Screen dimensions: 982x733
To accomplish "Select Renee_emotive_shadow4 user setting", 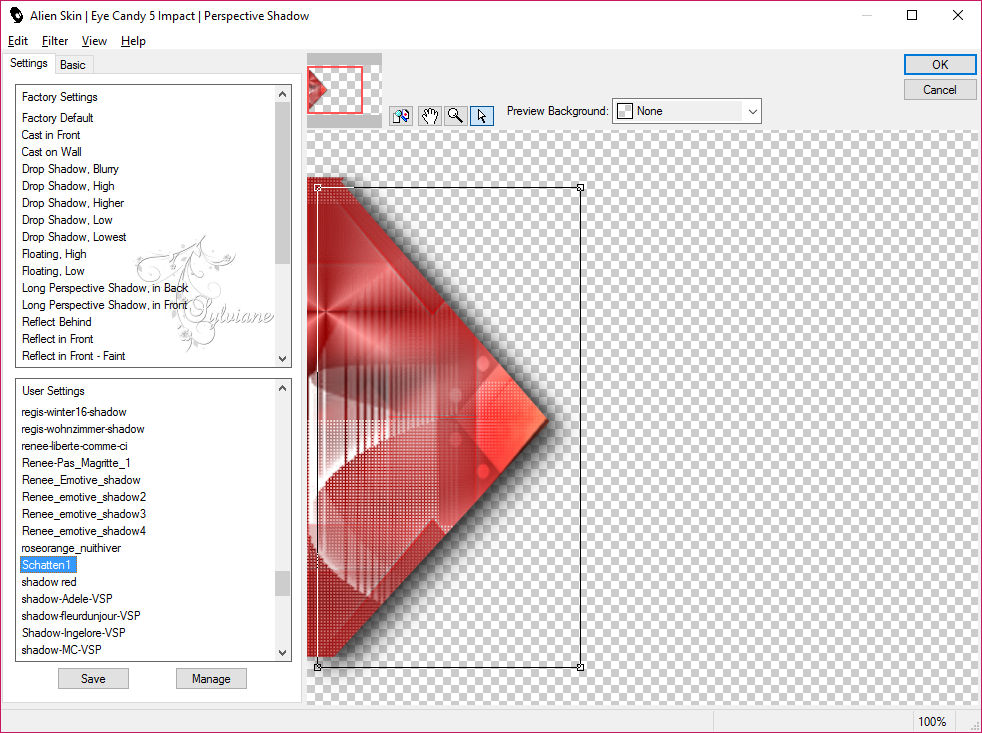I will pyautogui.click(x=84, y=530).
